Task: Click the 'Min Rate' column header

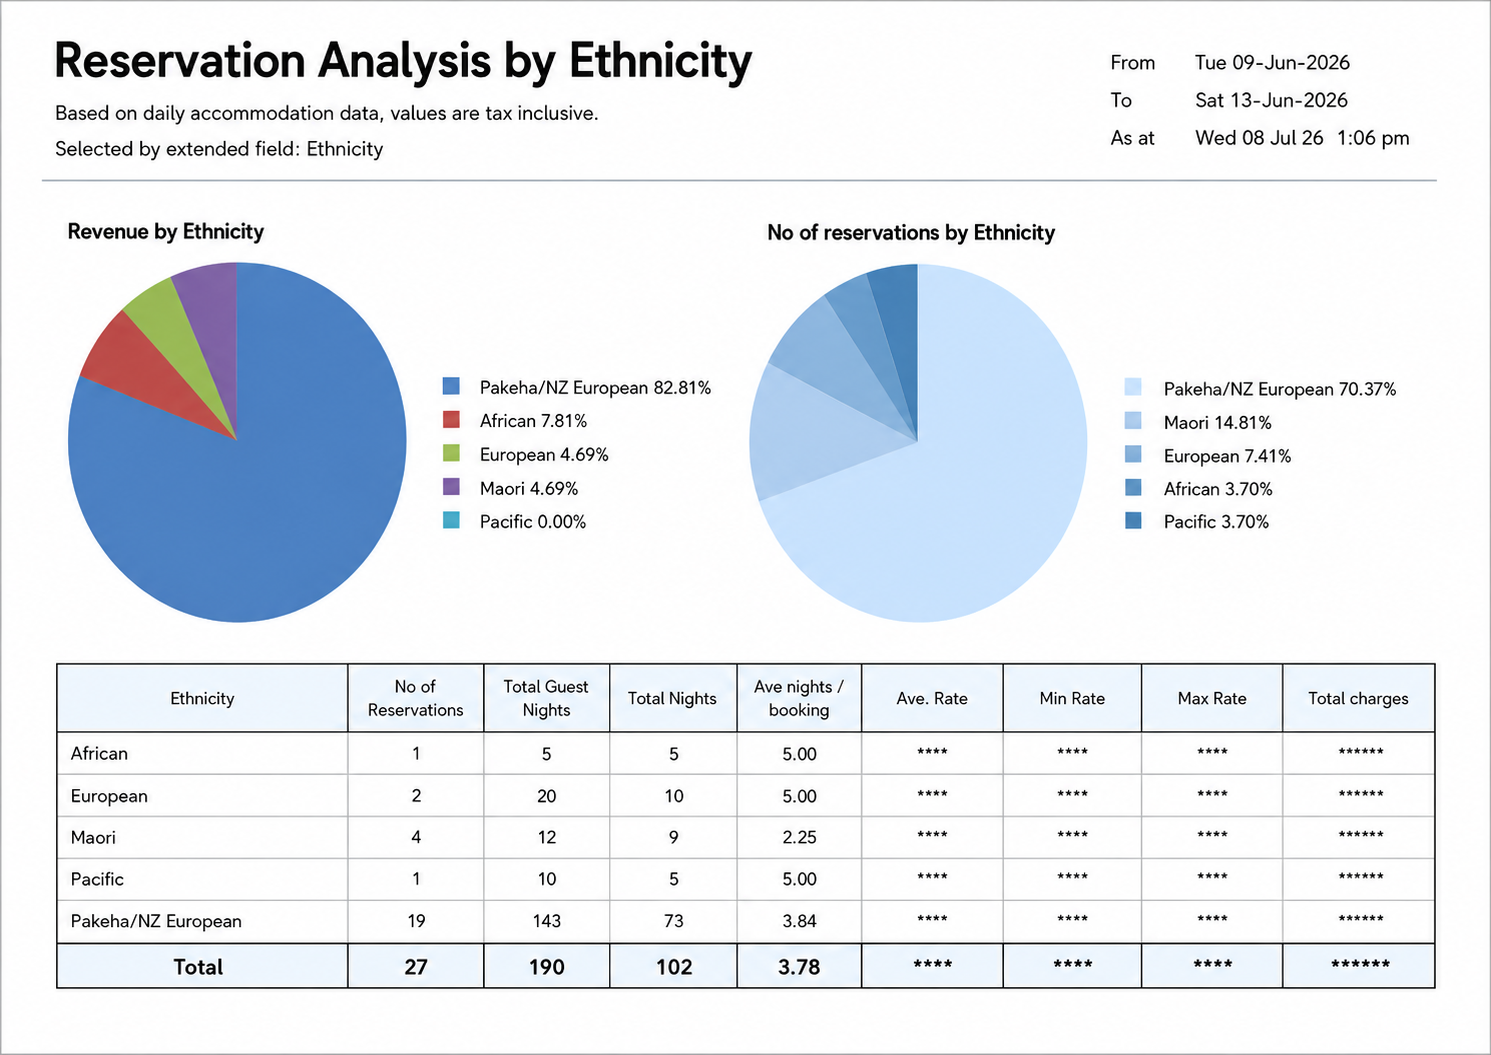Action: (1072, 698)
